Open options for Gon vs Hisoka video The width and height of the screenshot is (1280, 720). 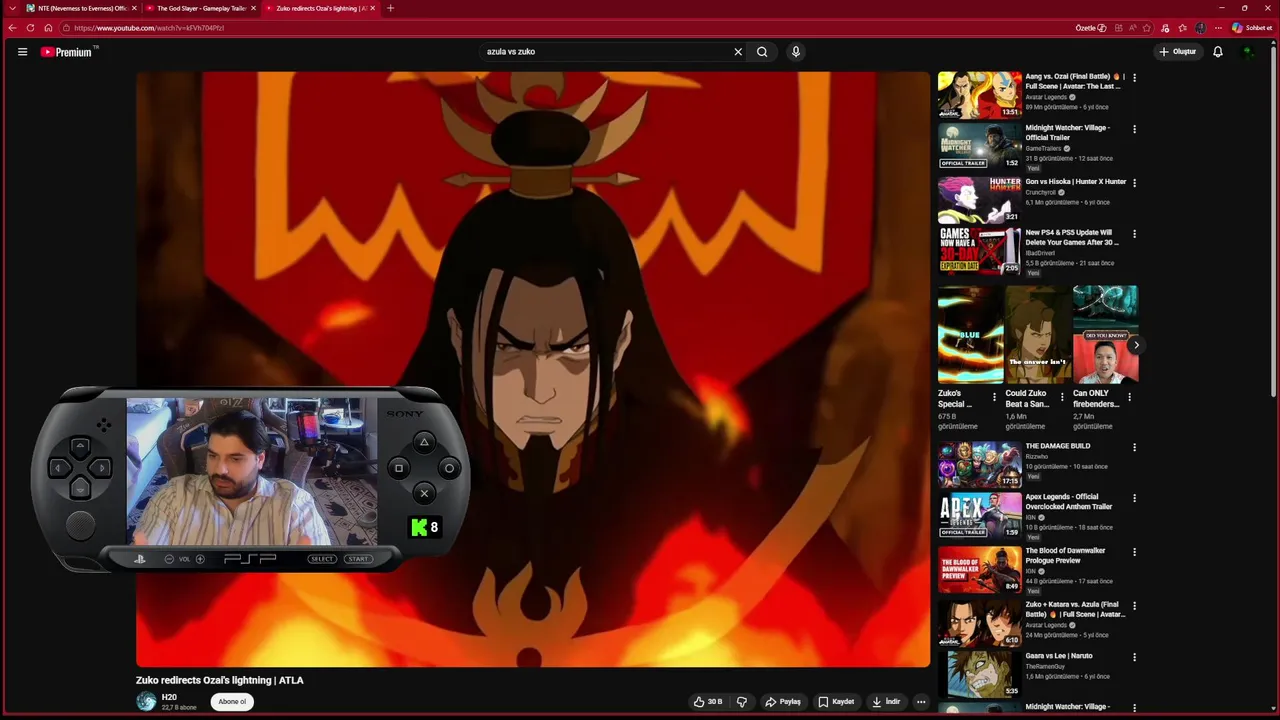click(x=1134, y=183)
